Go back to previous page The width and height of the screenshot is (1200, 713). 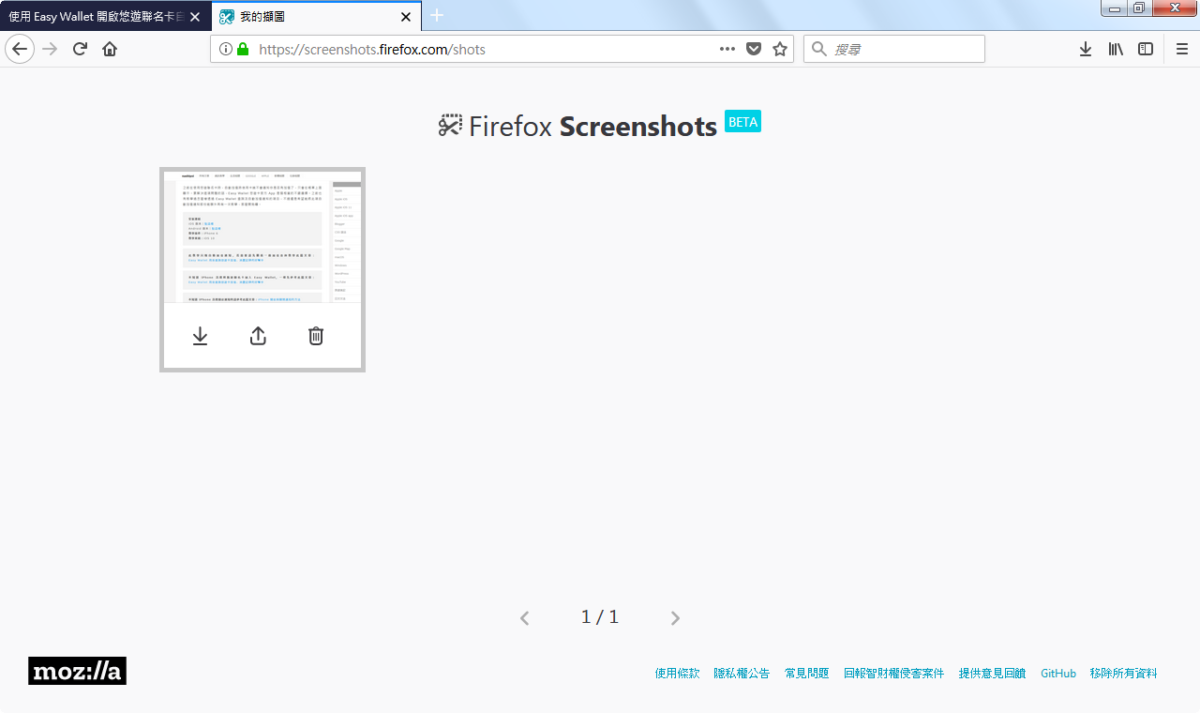tap(20, 49)
